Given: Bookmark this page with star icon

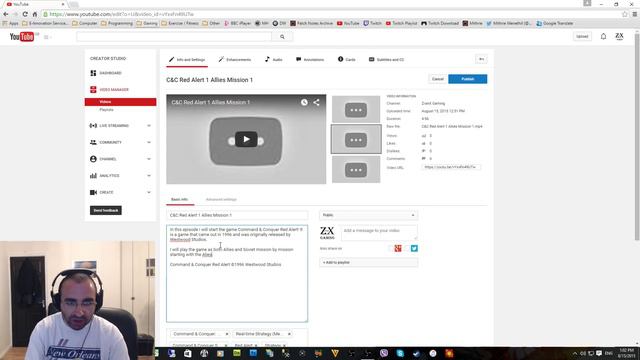Looking at the screenshot, I should coord(624,14).
